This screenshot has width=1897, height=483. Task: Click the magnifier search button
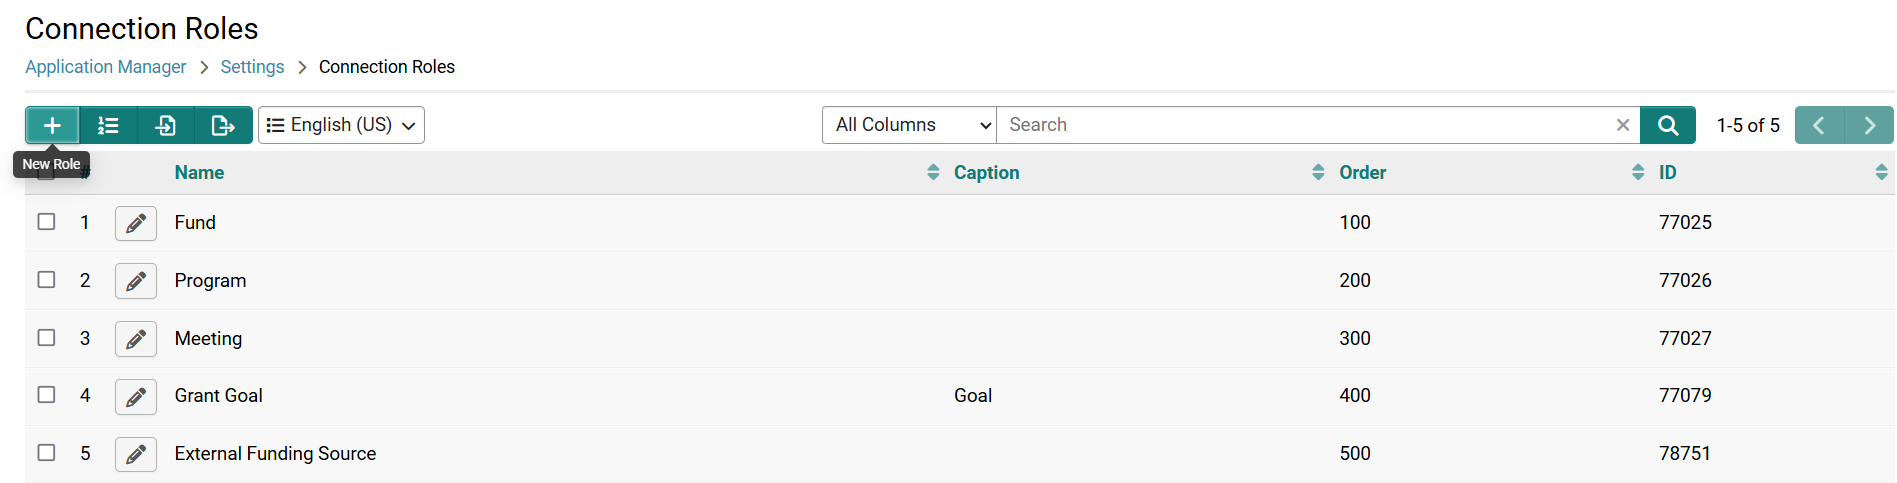point(1668,125)
